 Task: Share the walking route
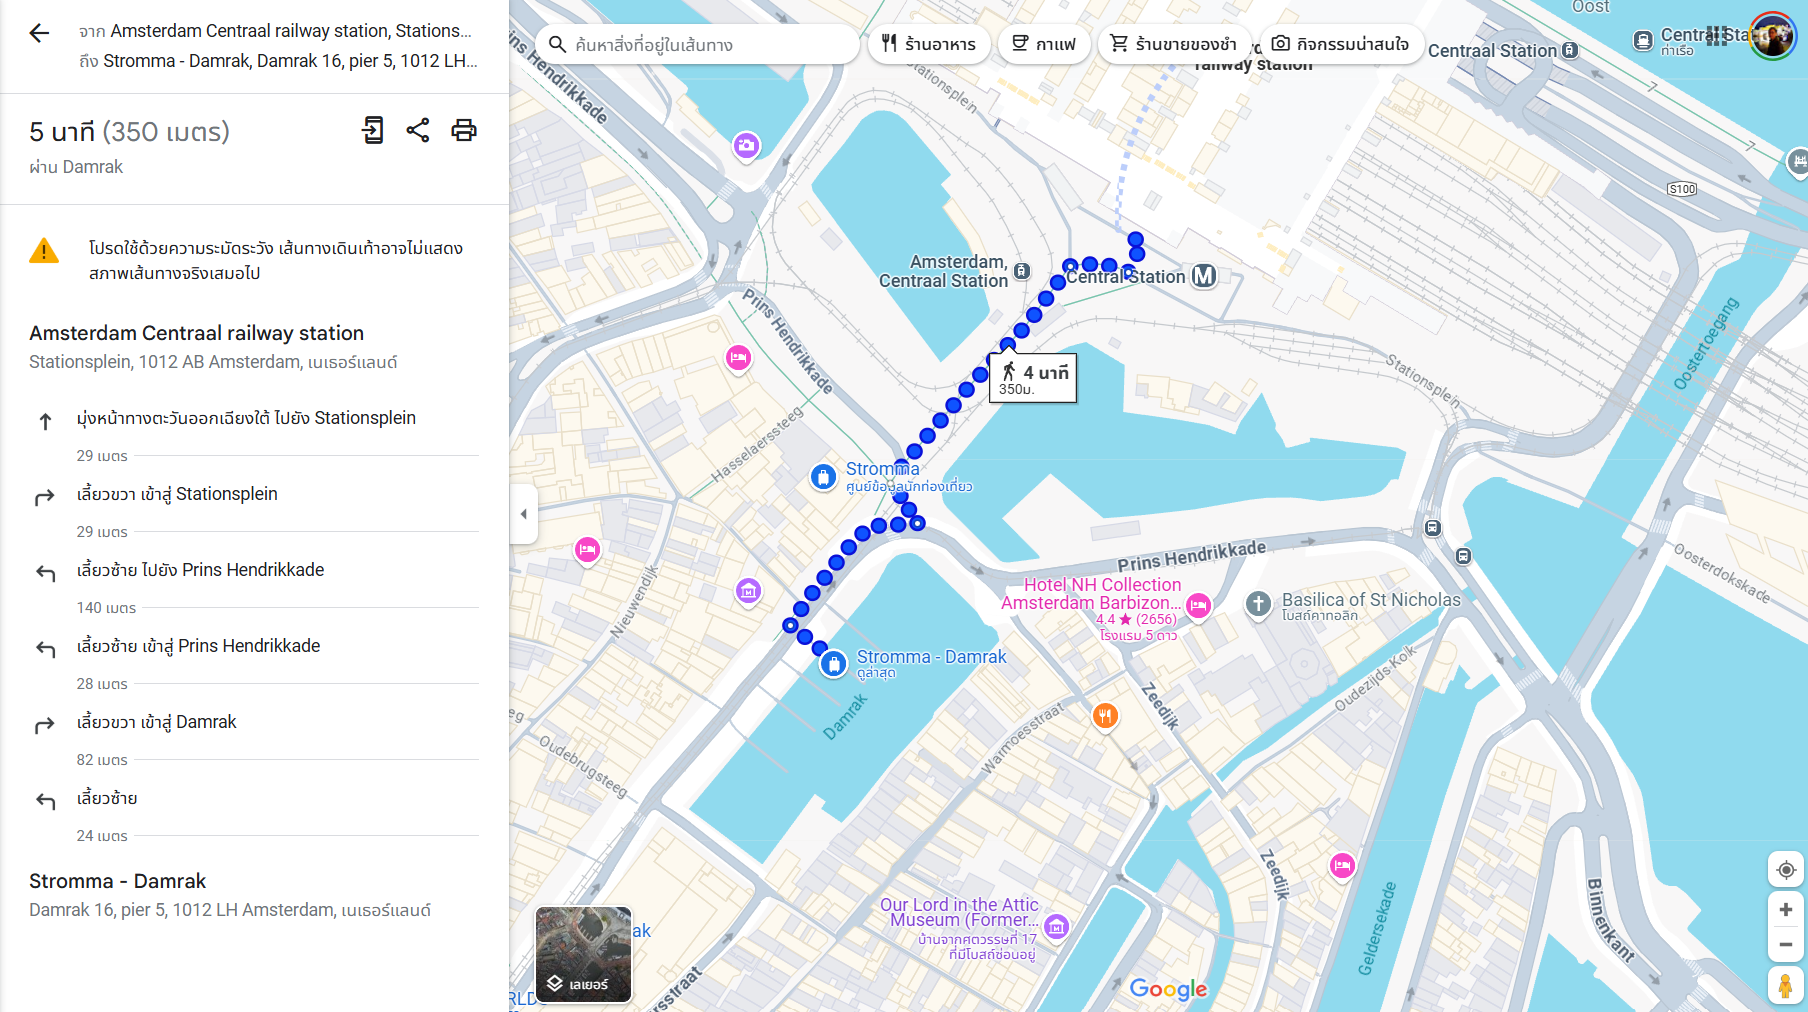tap(418, 130)
